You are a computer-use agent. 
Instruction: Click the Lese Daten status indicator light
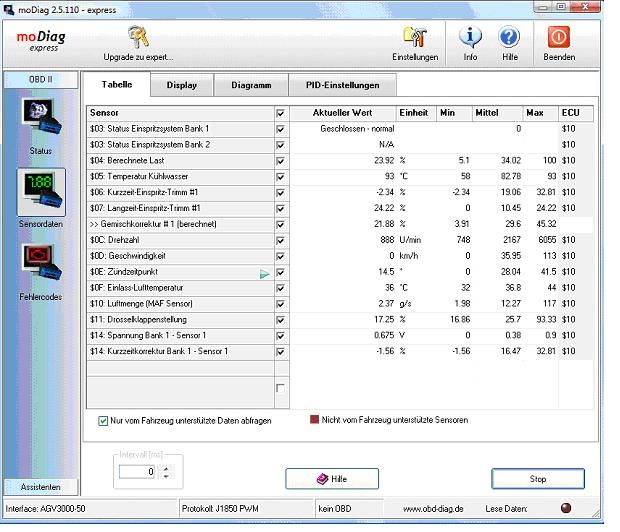click(x=566, y=508)
